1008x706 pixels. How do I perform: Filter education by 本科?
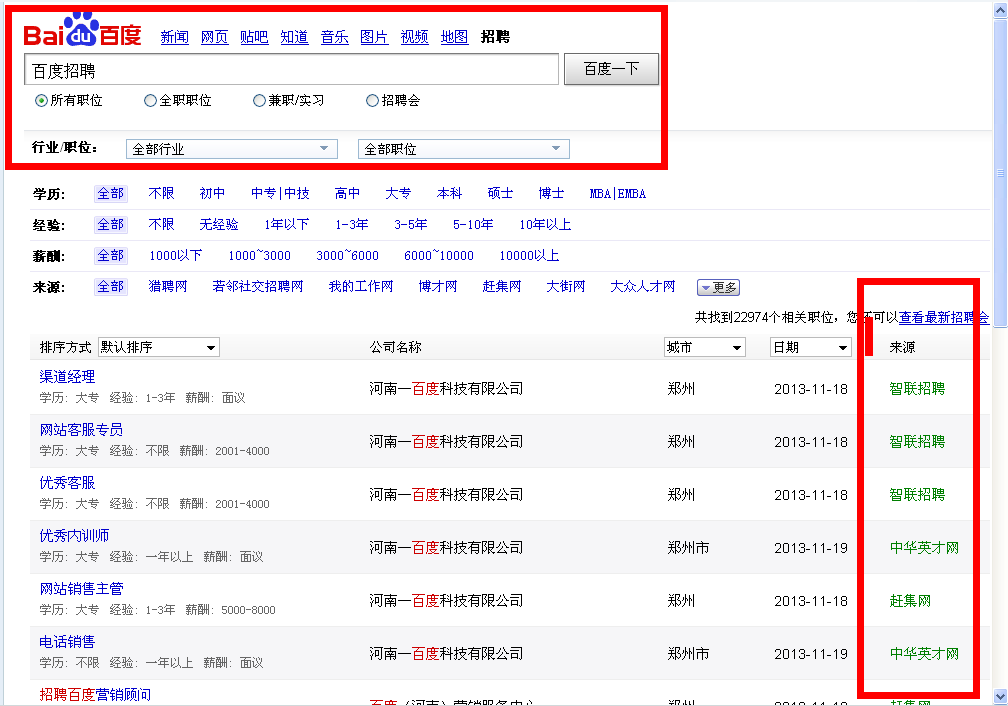pos(449,194)
